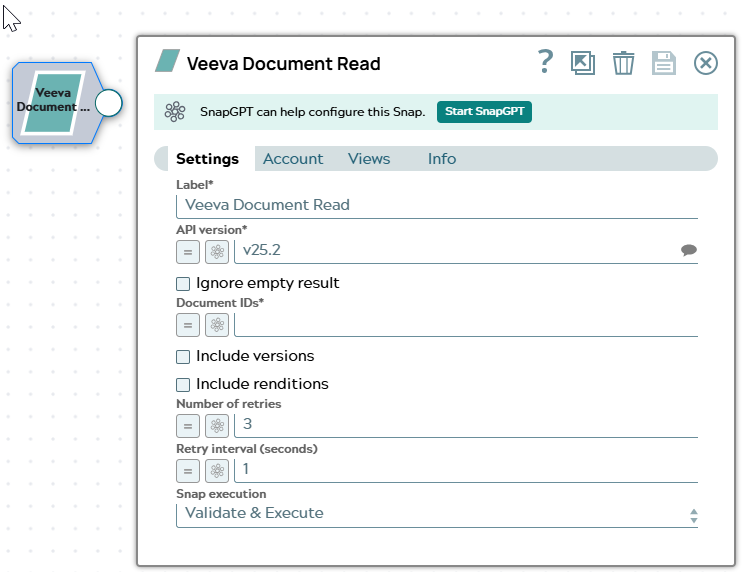This screenshot has height=572, width=743.
Task: Close the Veeva Document Read dialog
Action: click(706, 63)
